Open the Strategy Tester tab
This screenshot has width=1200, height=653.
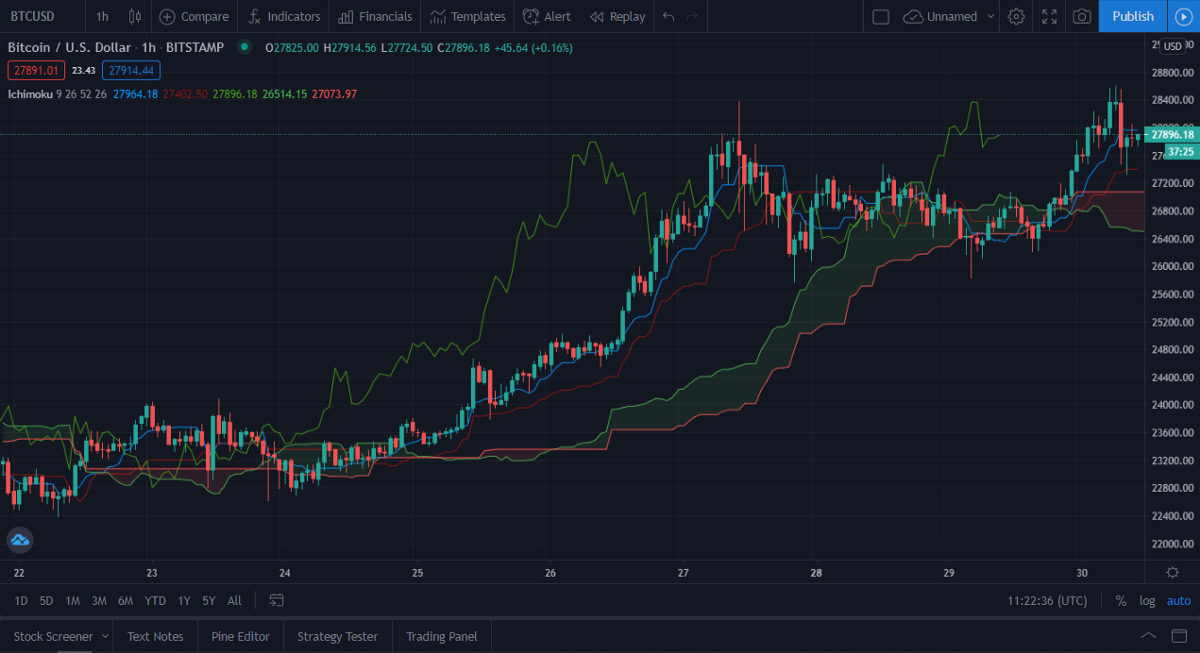(337, 636)
